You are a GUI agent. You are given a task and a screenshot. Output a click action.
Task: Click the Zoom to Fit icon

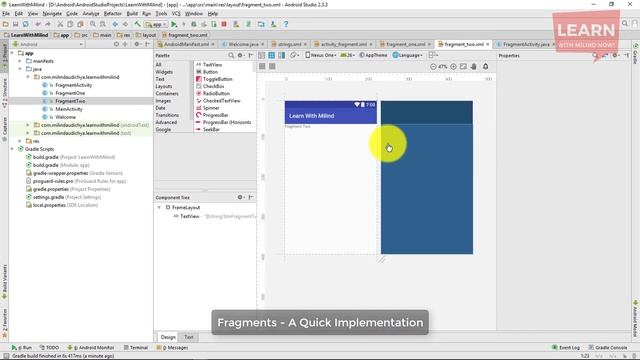(463, 67)
